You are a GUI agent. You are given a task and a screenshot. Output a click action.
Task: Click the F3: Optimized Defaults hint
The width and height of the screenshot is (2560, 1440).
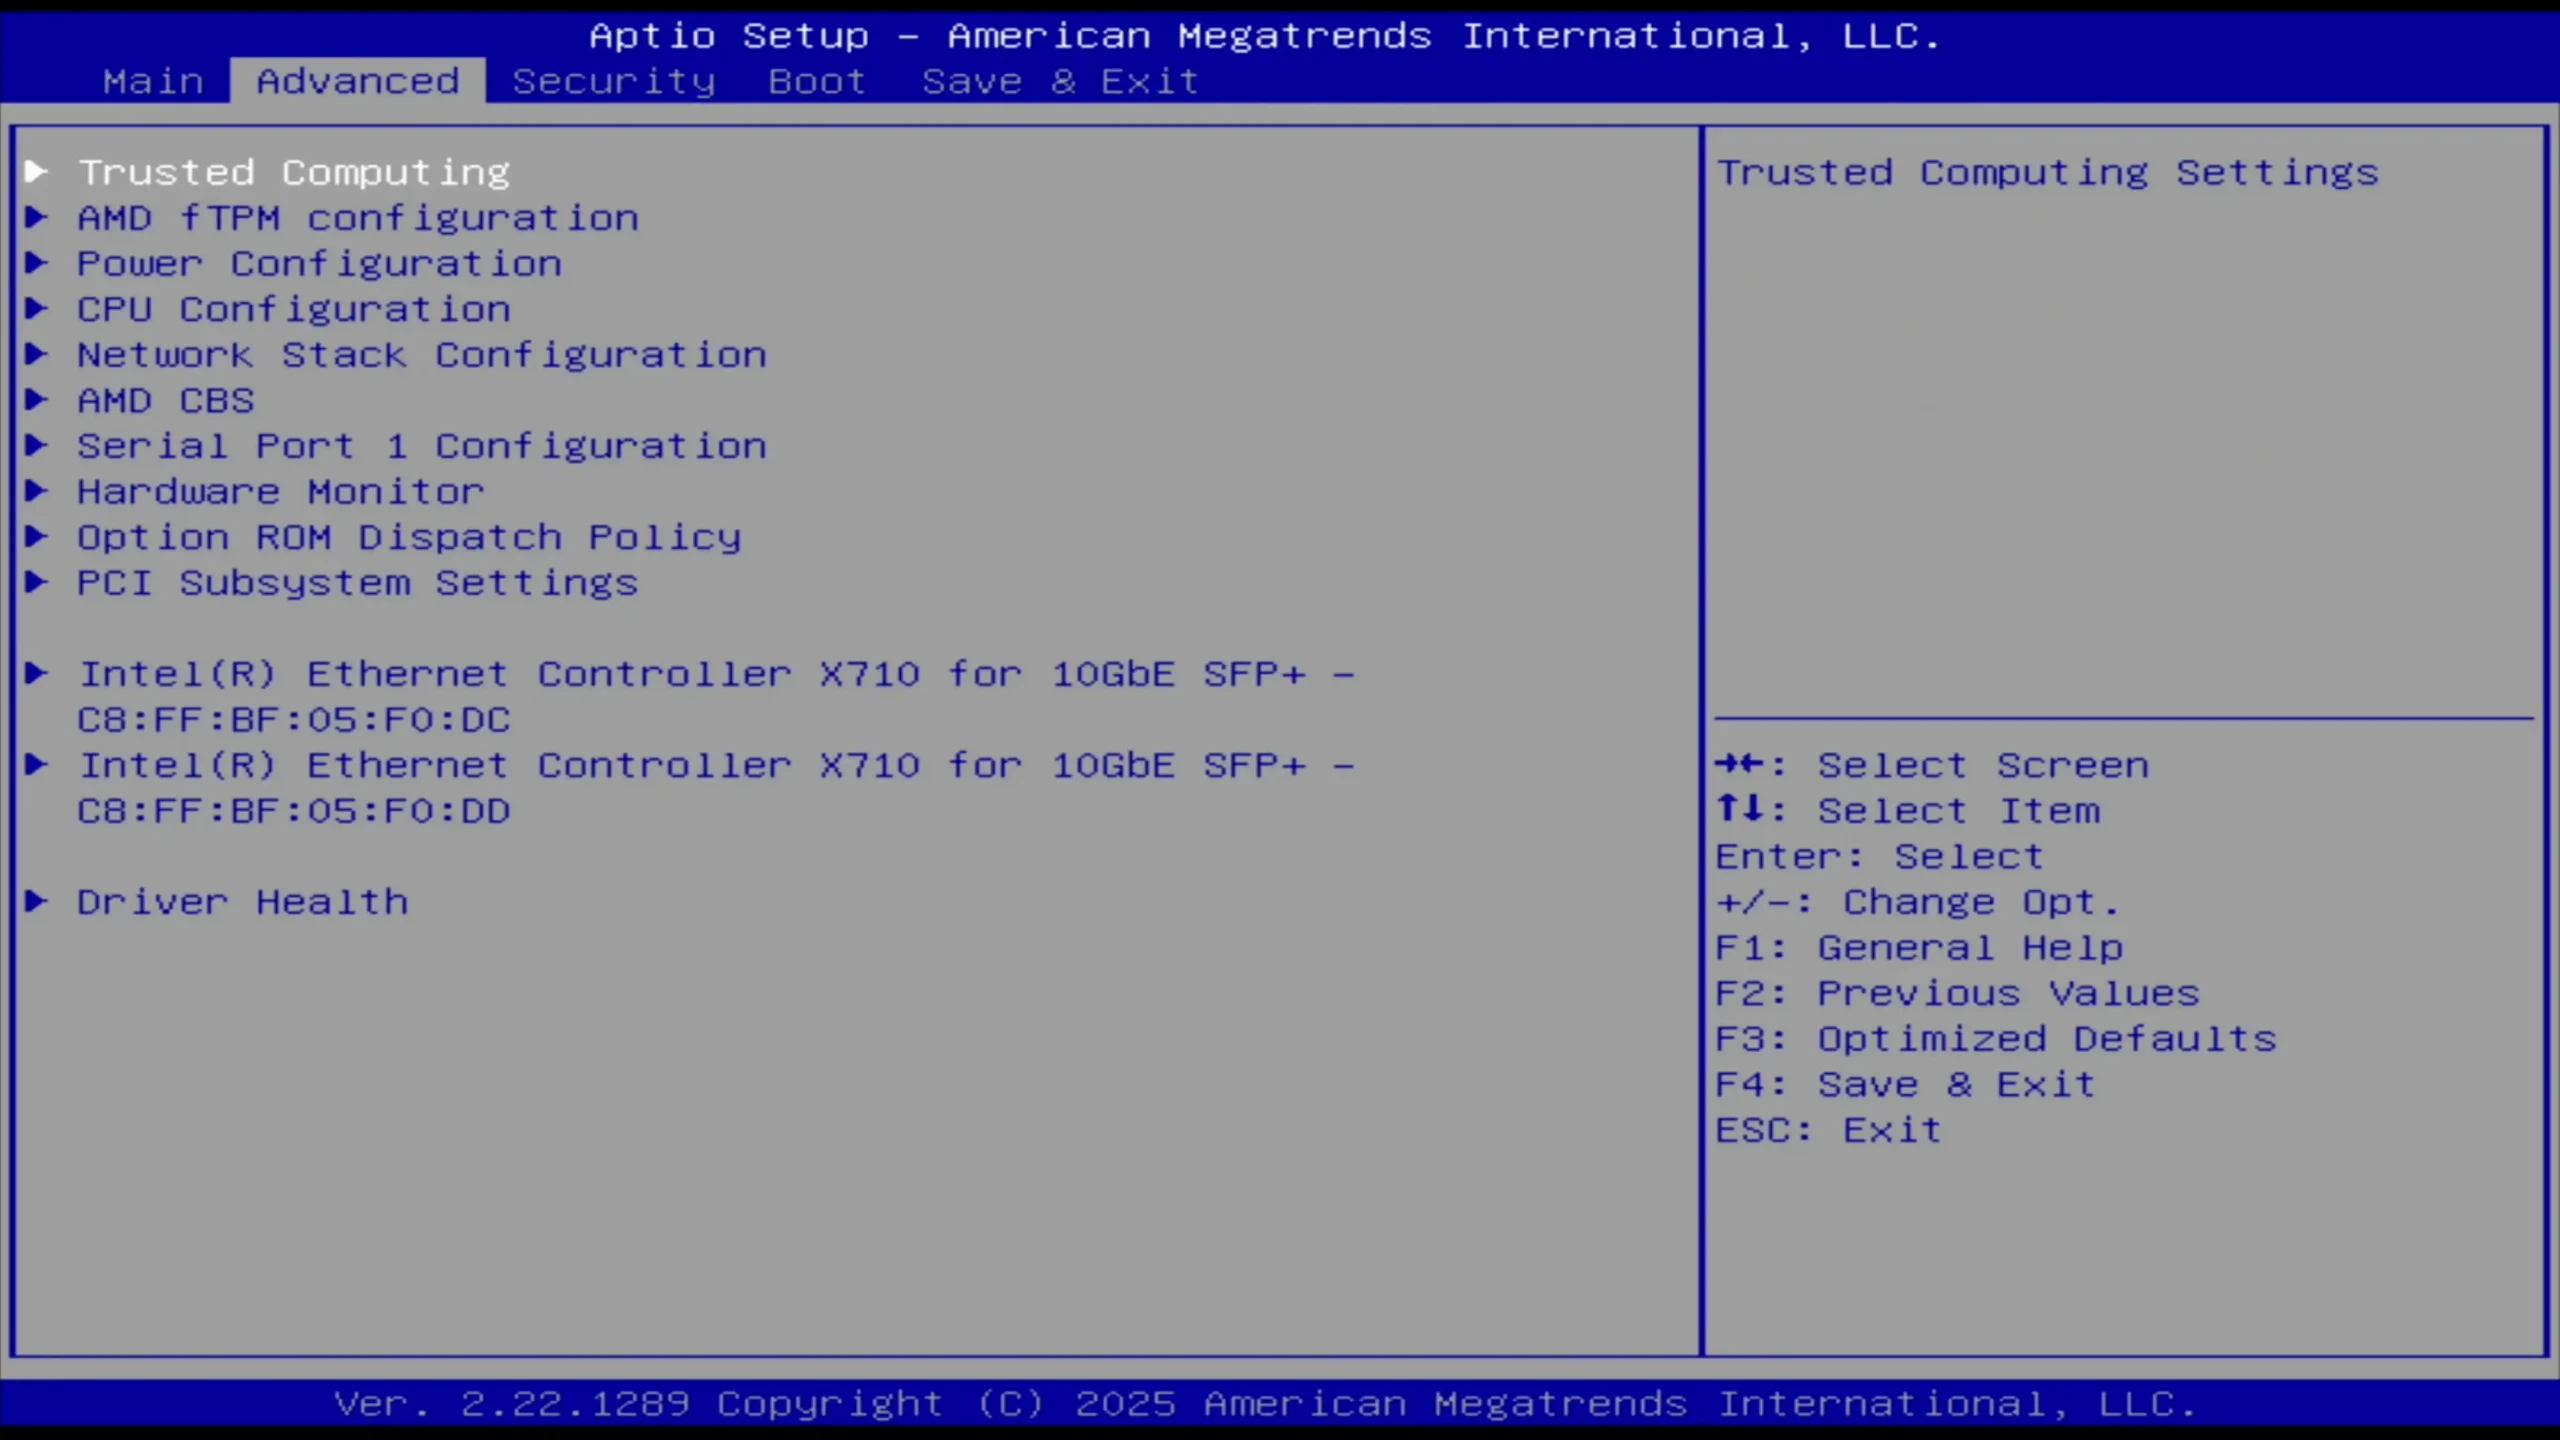click(1996, 1039)
